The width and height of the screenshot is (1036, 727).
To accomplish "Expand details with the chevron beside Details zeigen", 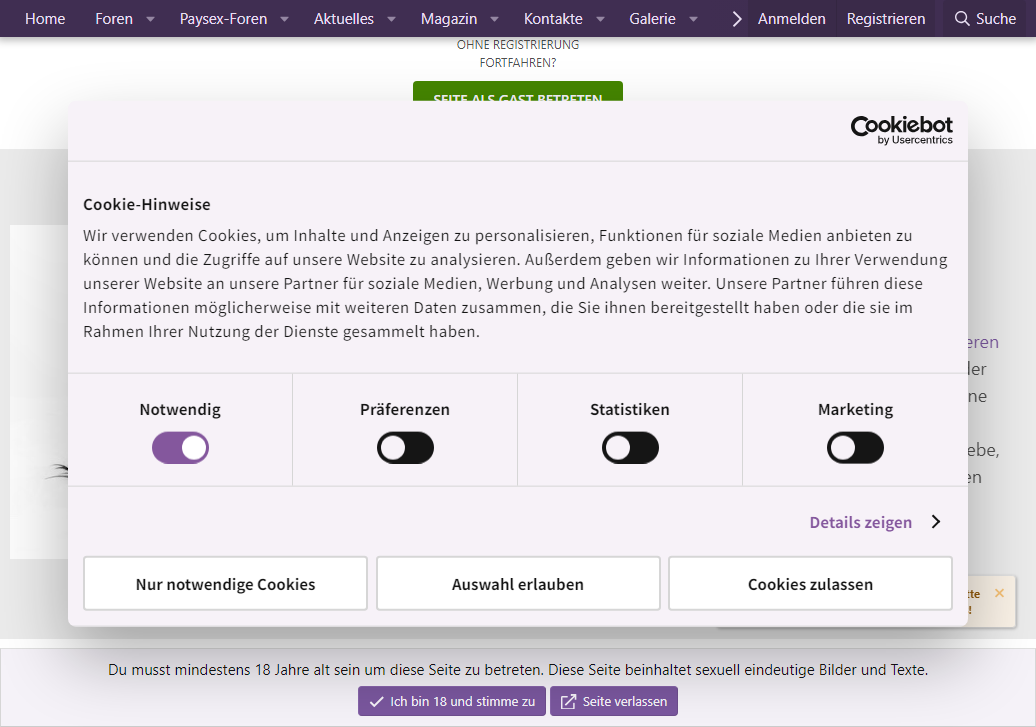I will click(x=936, y=522).
